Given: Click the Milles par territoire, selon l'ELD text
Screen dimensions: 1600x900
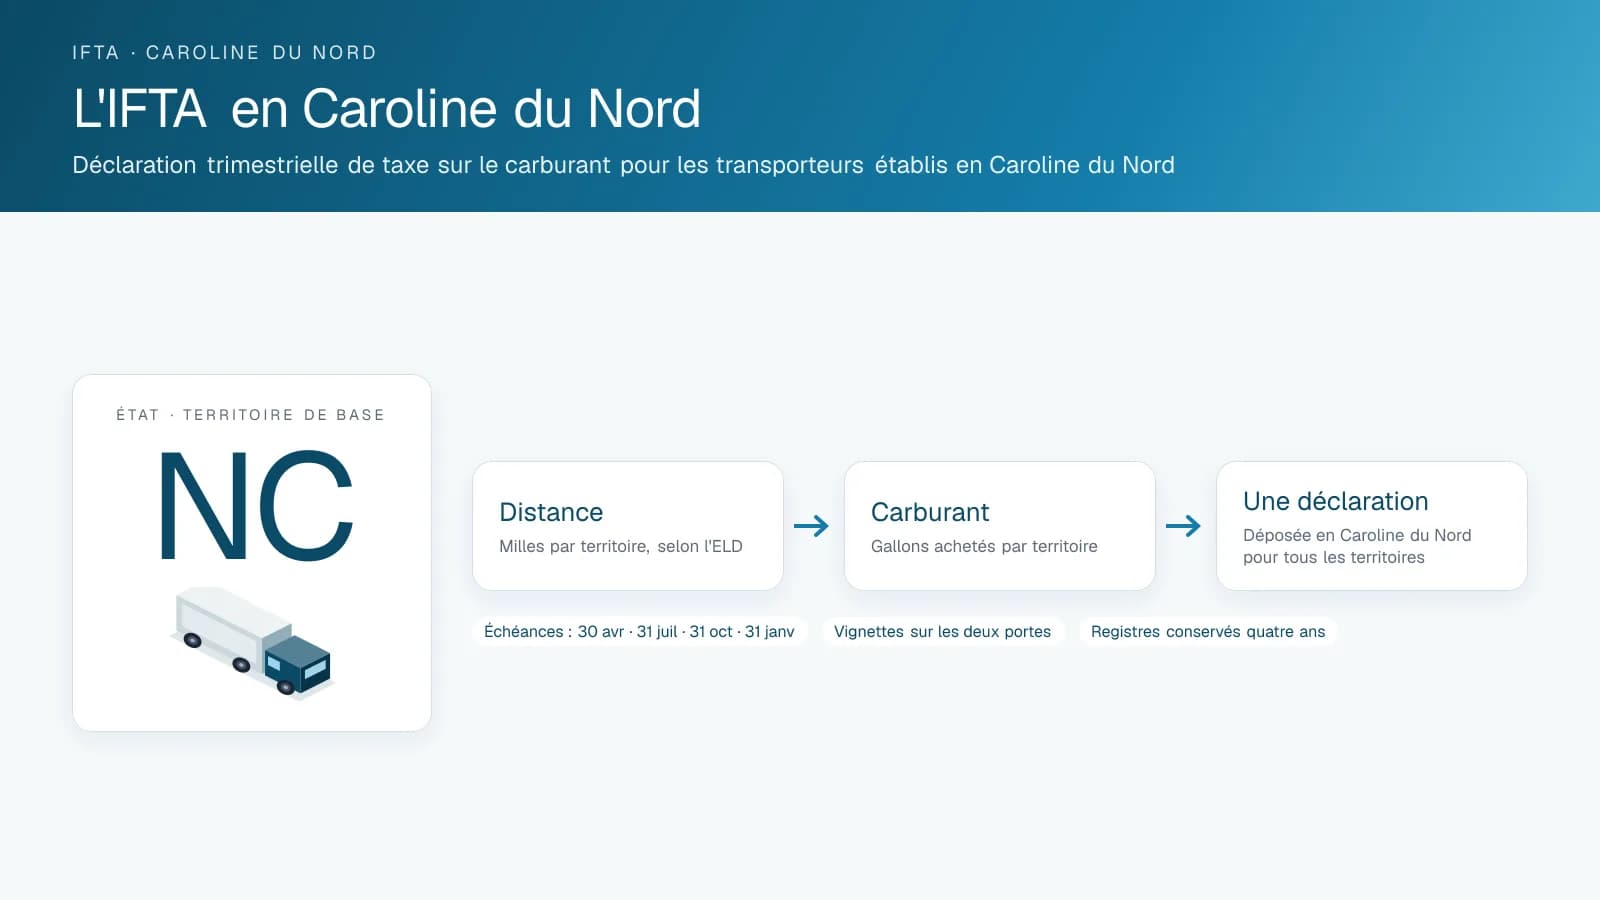Looking at the screenshot, I should (x=621, y=546).
